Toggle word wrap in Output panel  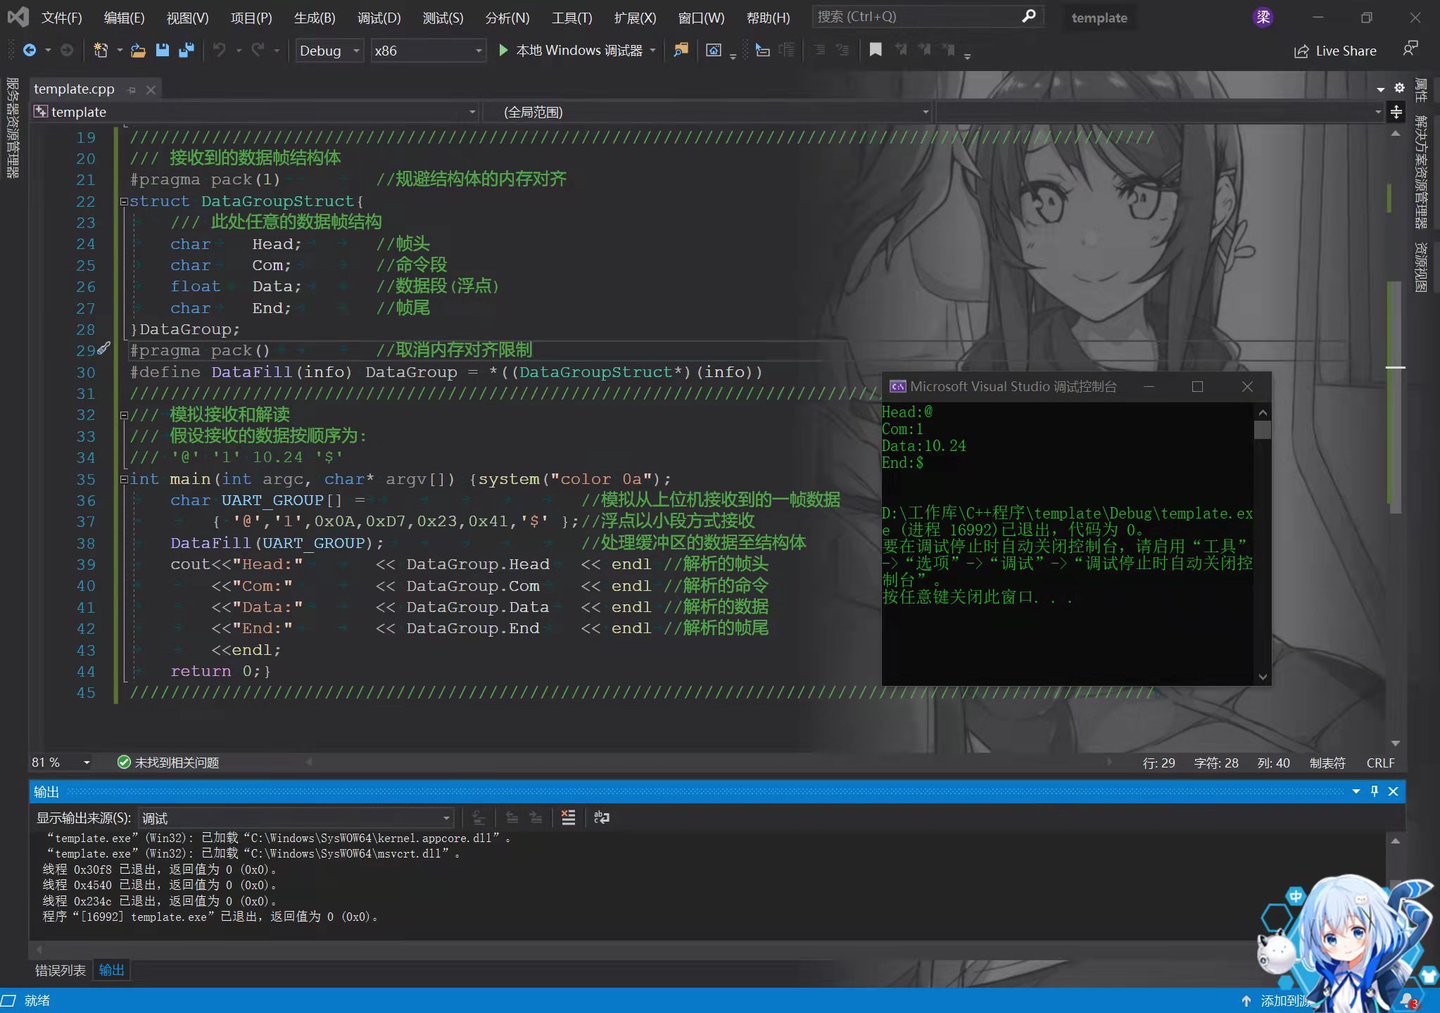pos(601,817)
